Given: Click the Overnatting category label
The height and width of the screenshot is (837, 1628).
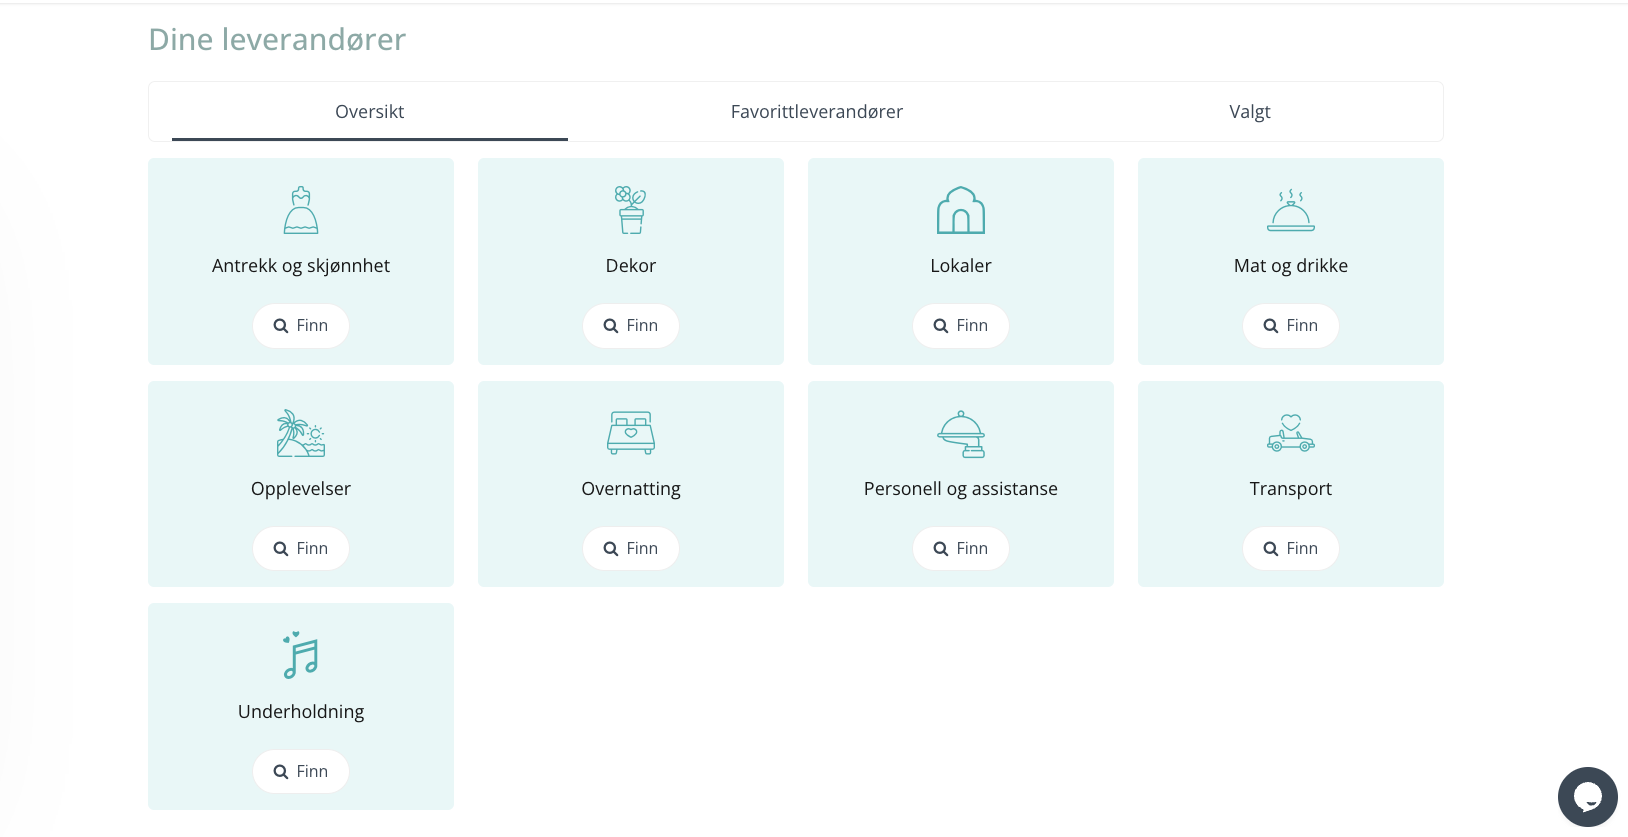Looking at the screenshot, I should tap(631, 489).
